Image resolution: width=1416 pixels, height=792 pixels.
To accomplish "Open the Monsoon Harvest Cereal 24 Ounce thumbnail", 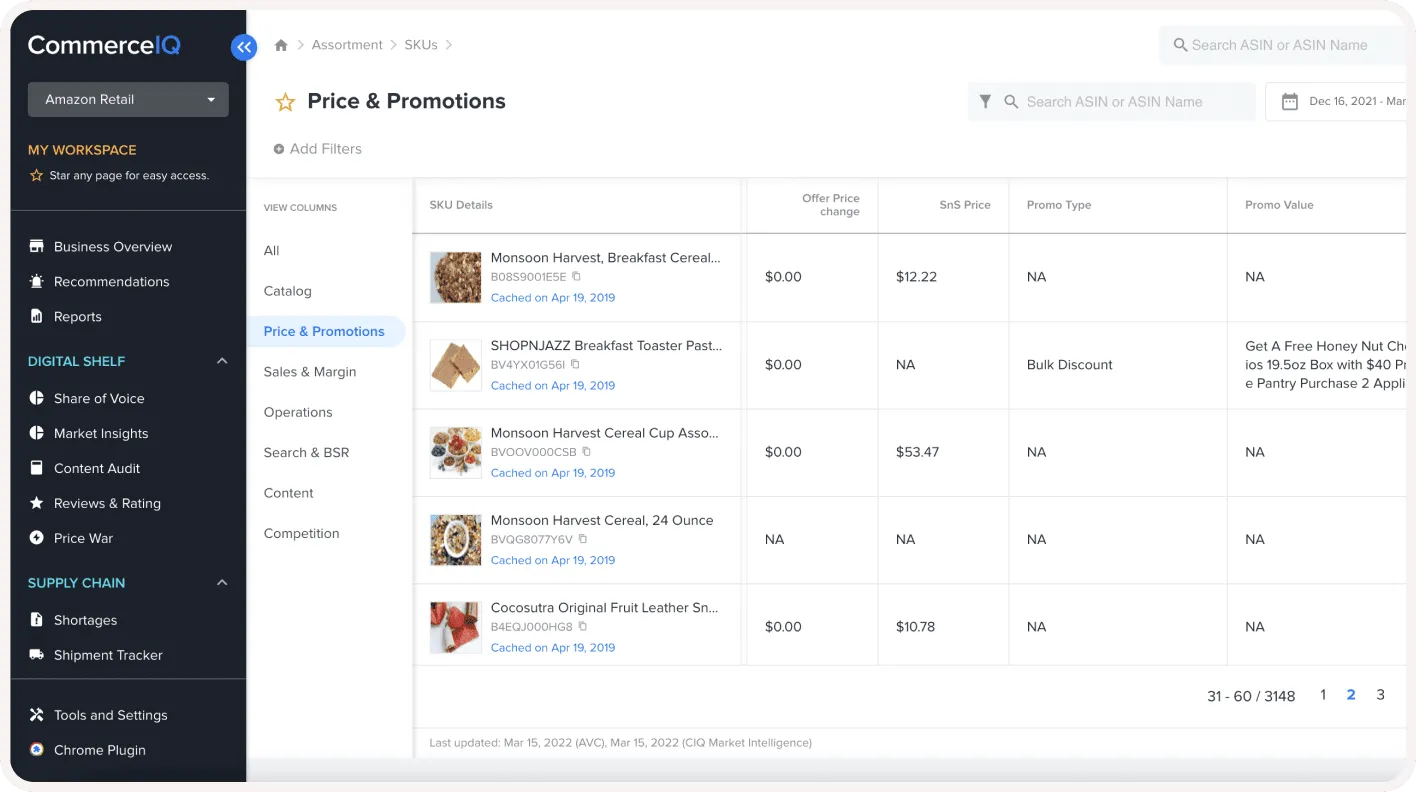I will (456, 540).
